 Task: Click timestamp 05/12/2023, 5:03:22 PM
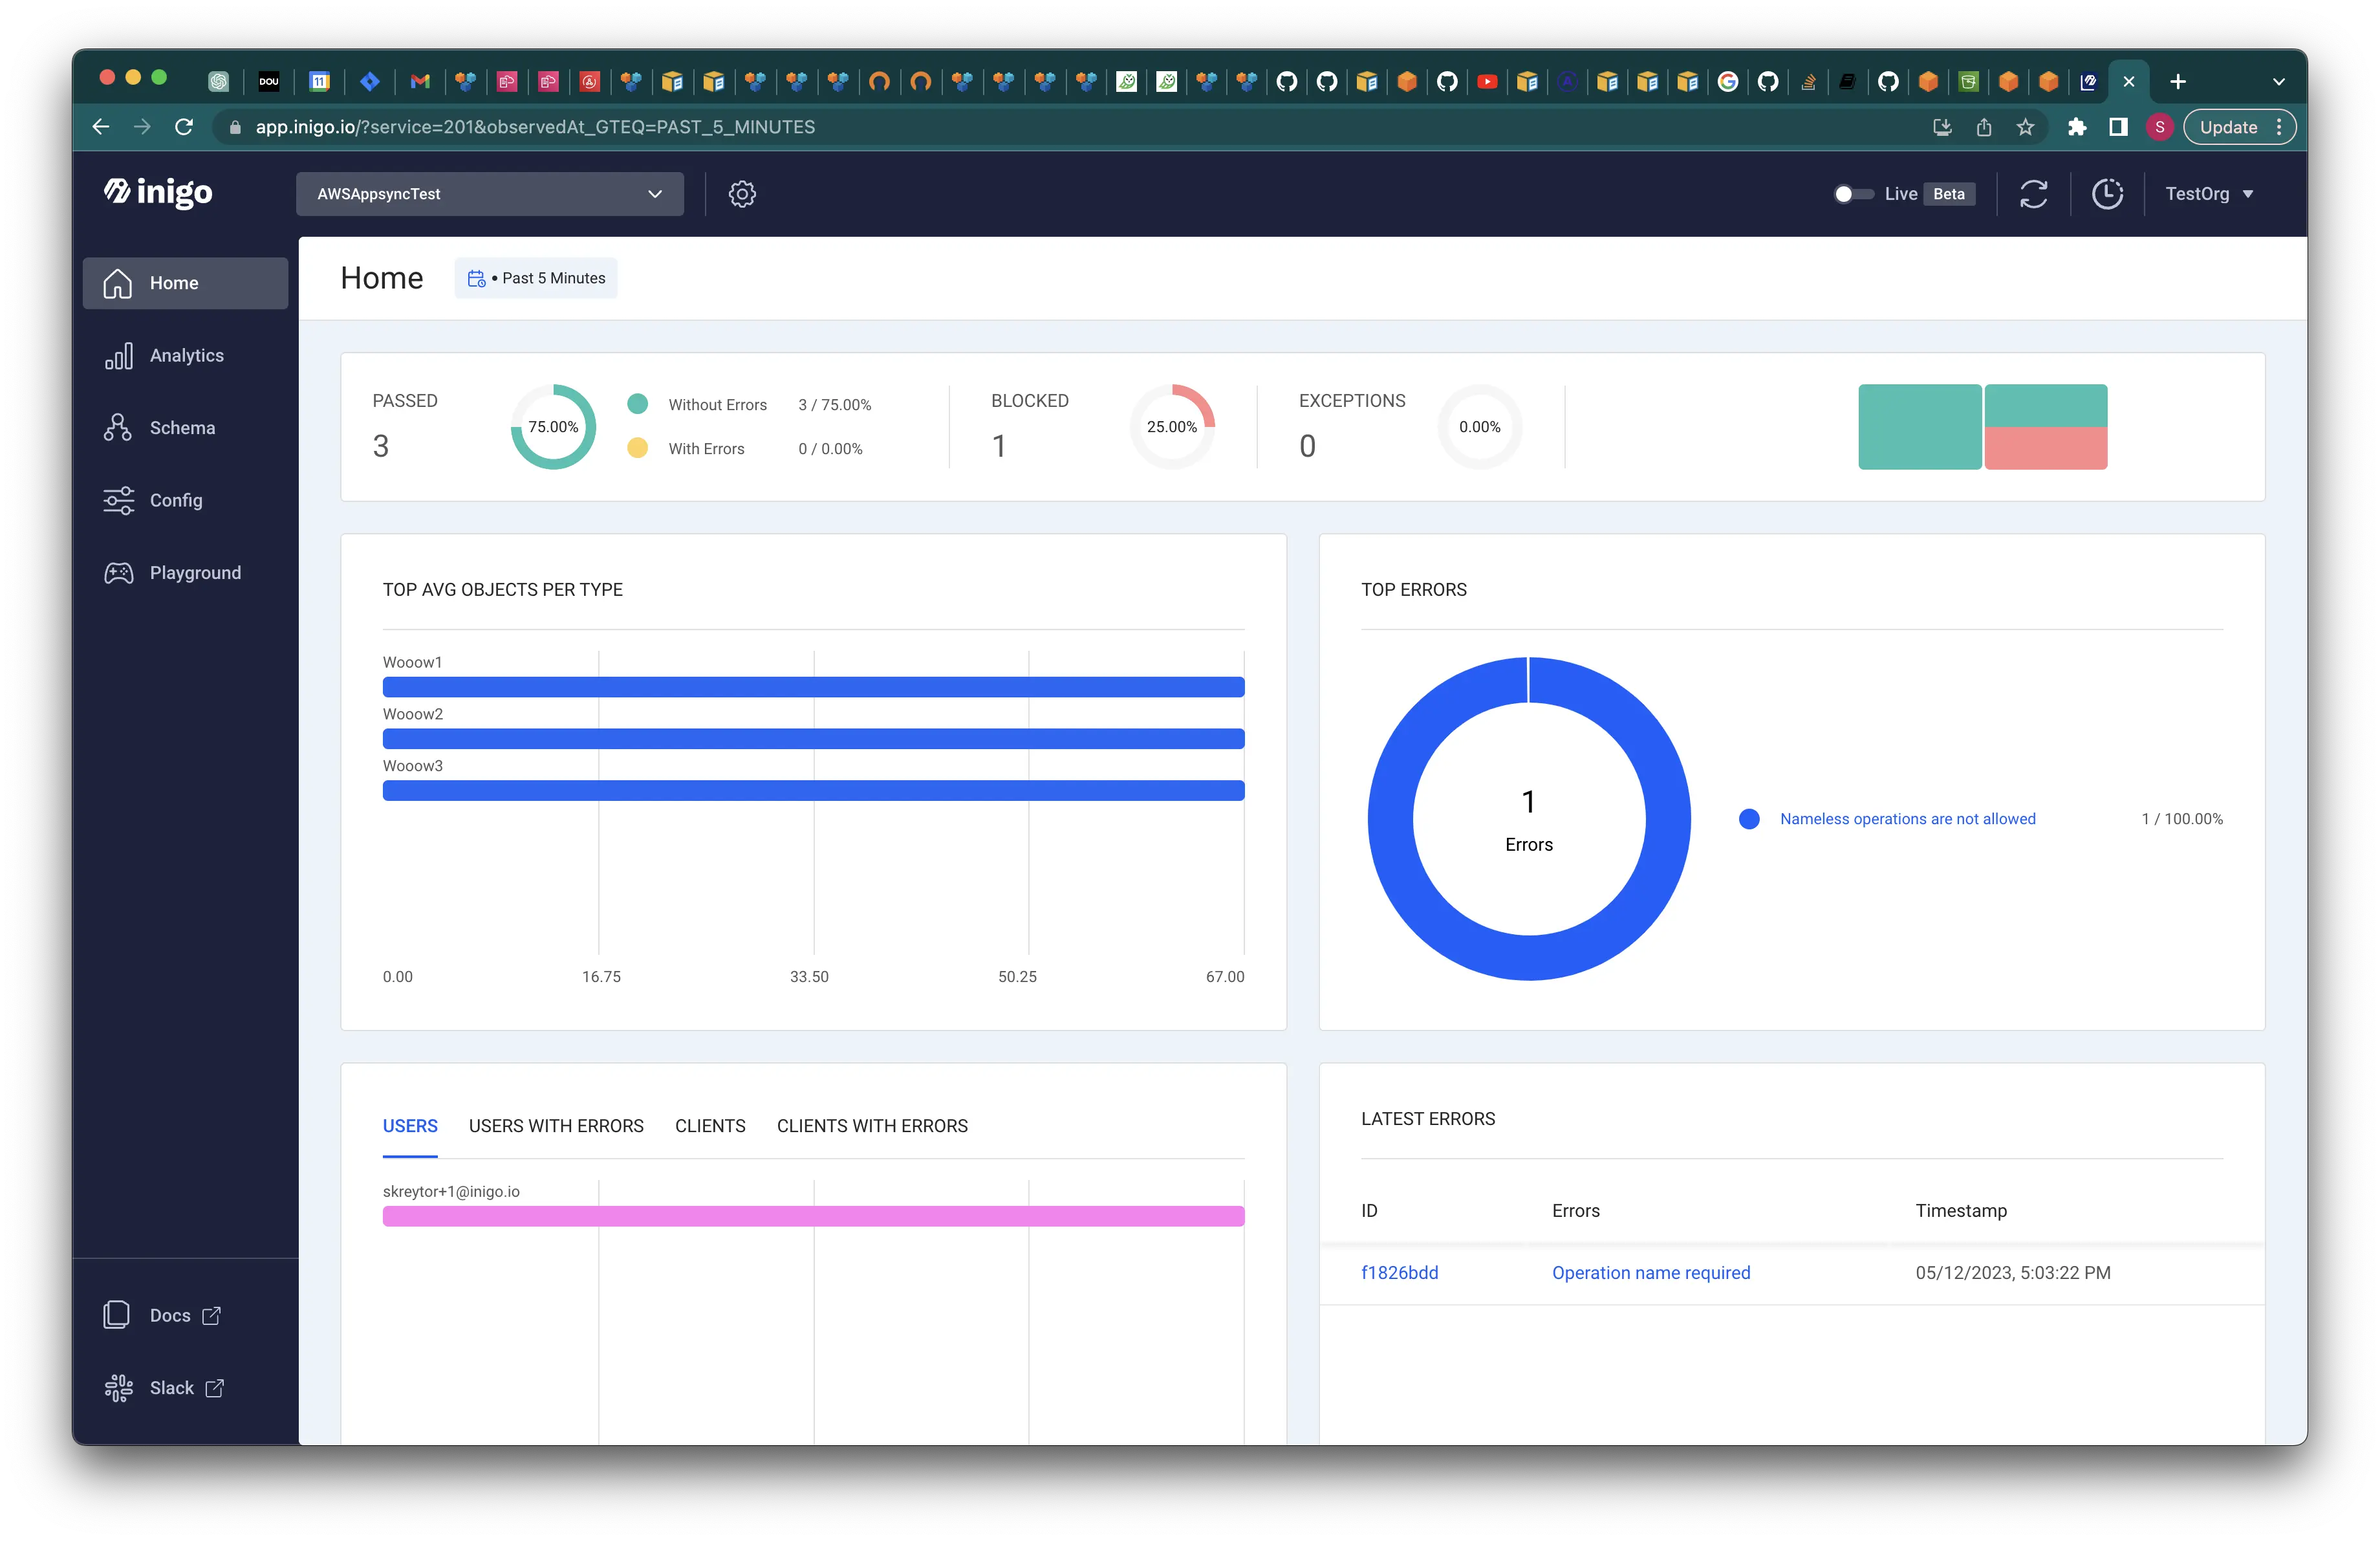pos(2013,1273)
